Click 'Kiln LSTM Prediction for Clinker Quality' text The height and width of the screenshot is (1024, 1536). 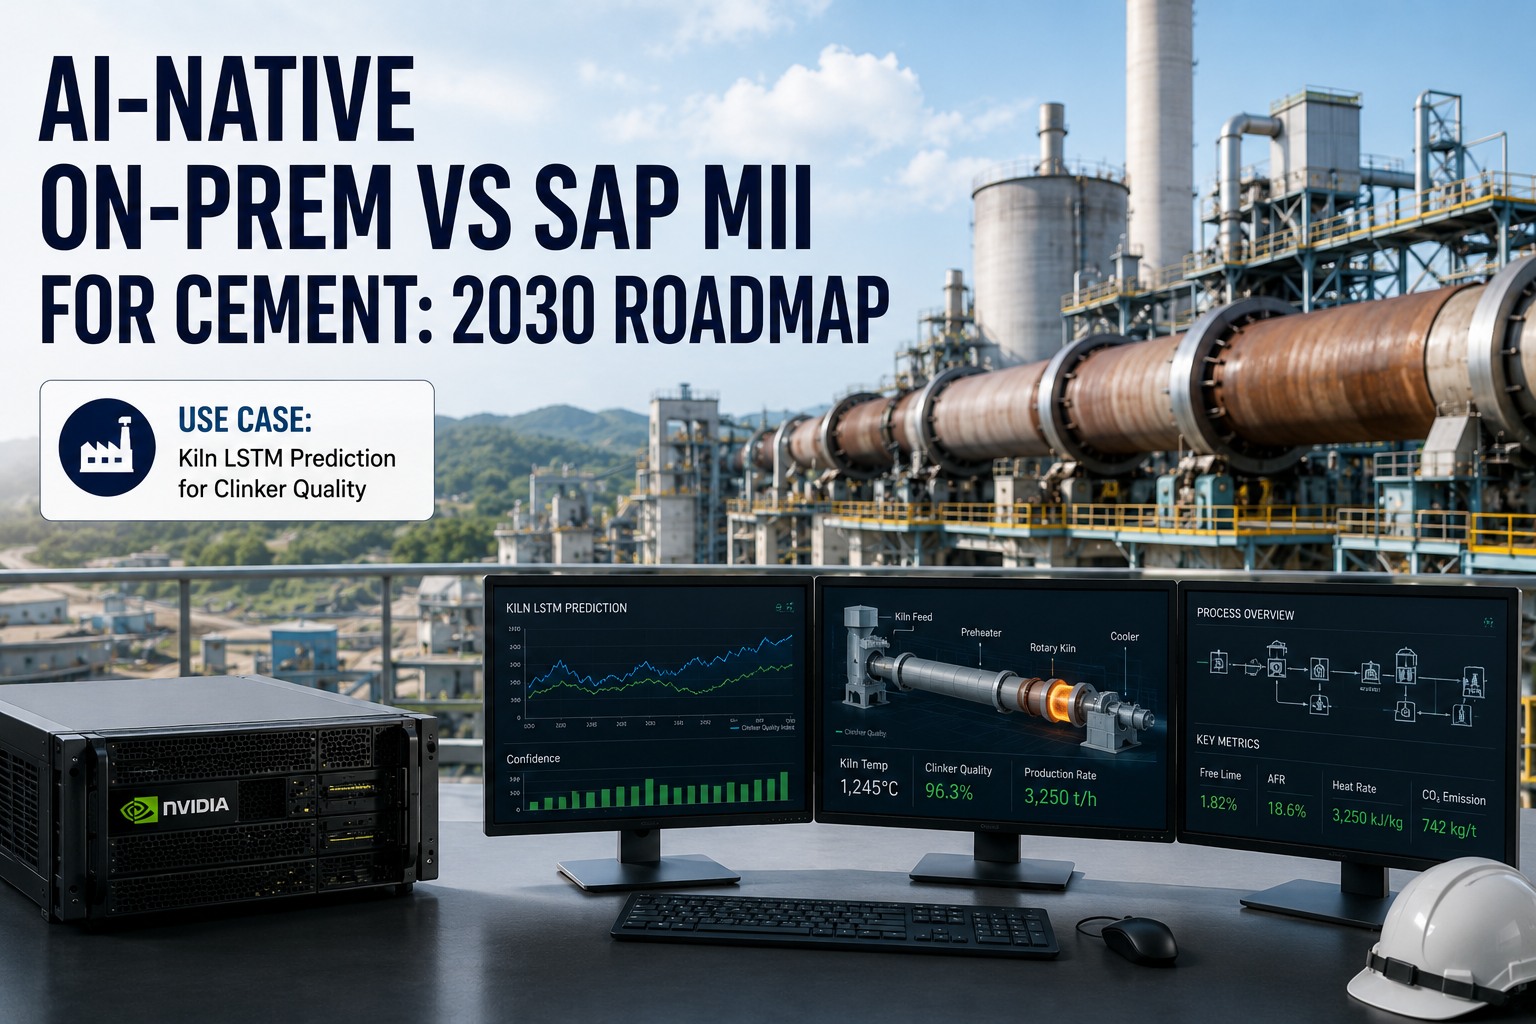(x=287, y=474)
